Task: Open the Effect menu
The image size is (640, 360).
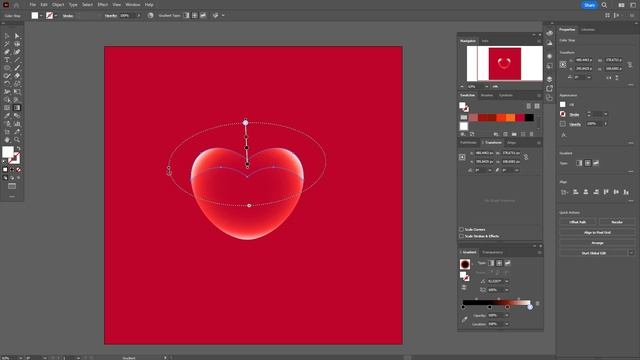Action: [x=102, y=5]
